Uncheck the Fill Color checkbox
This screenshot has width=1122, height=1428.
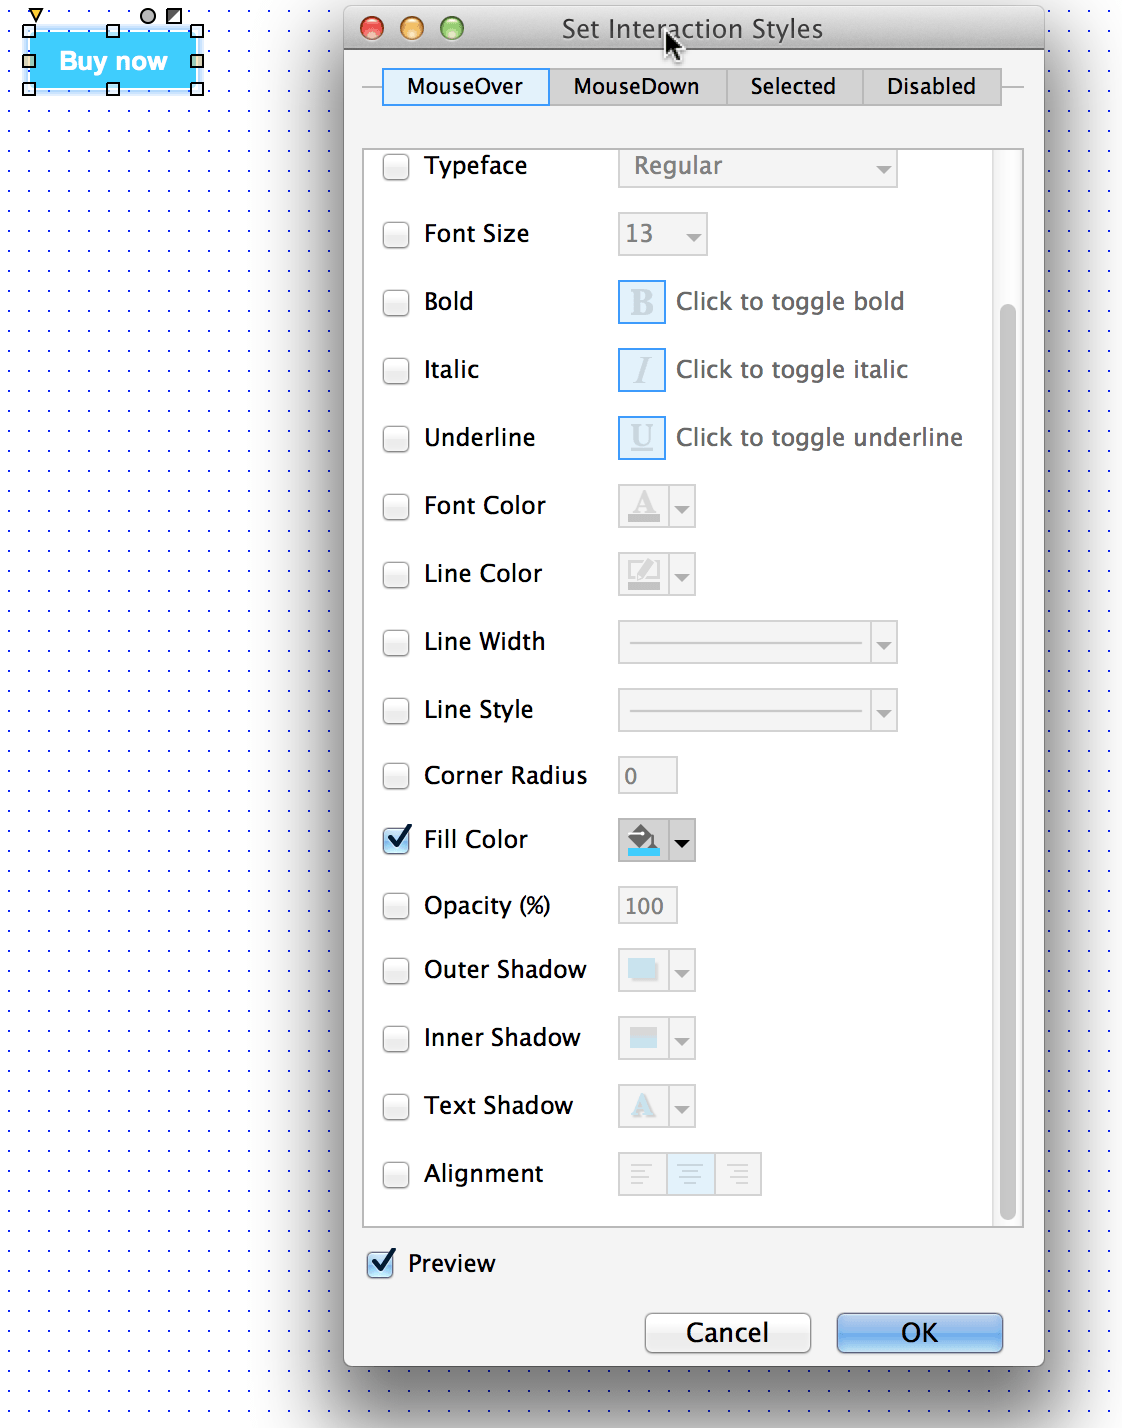coord(397,840)
